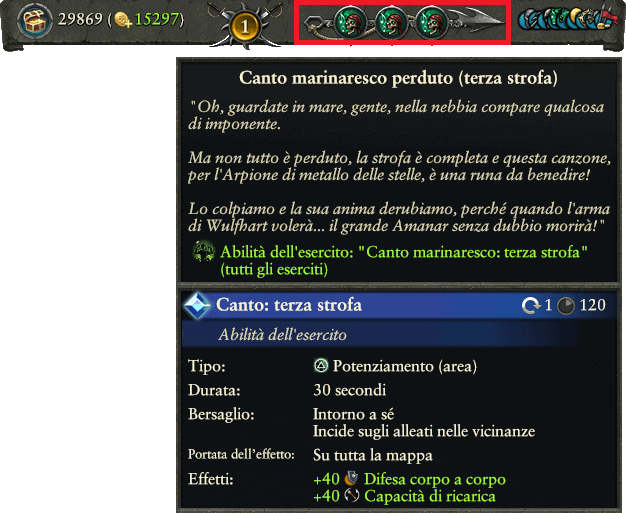Click the turn counter badge showing 1
This screenshot has height=513, width=626.
click(x=244, y=26)
